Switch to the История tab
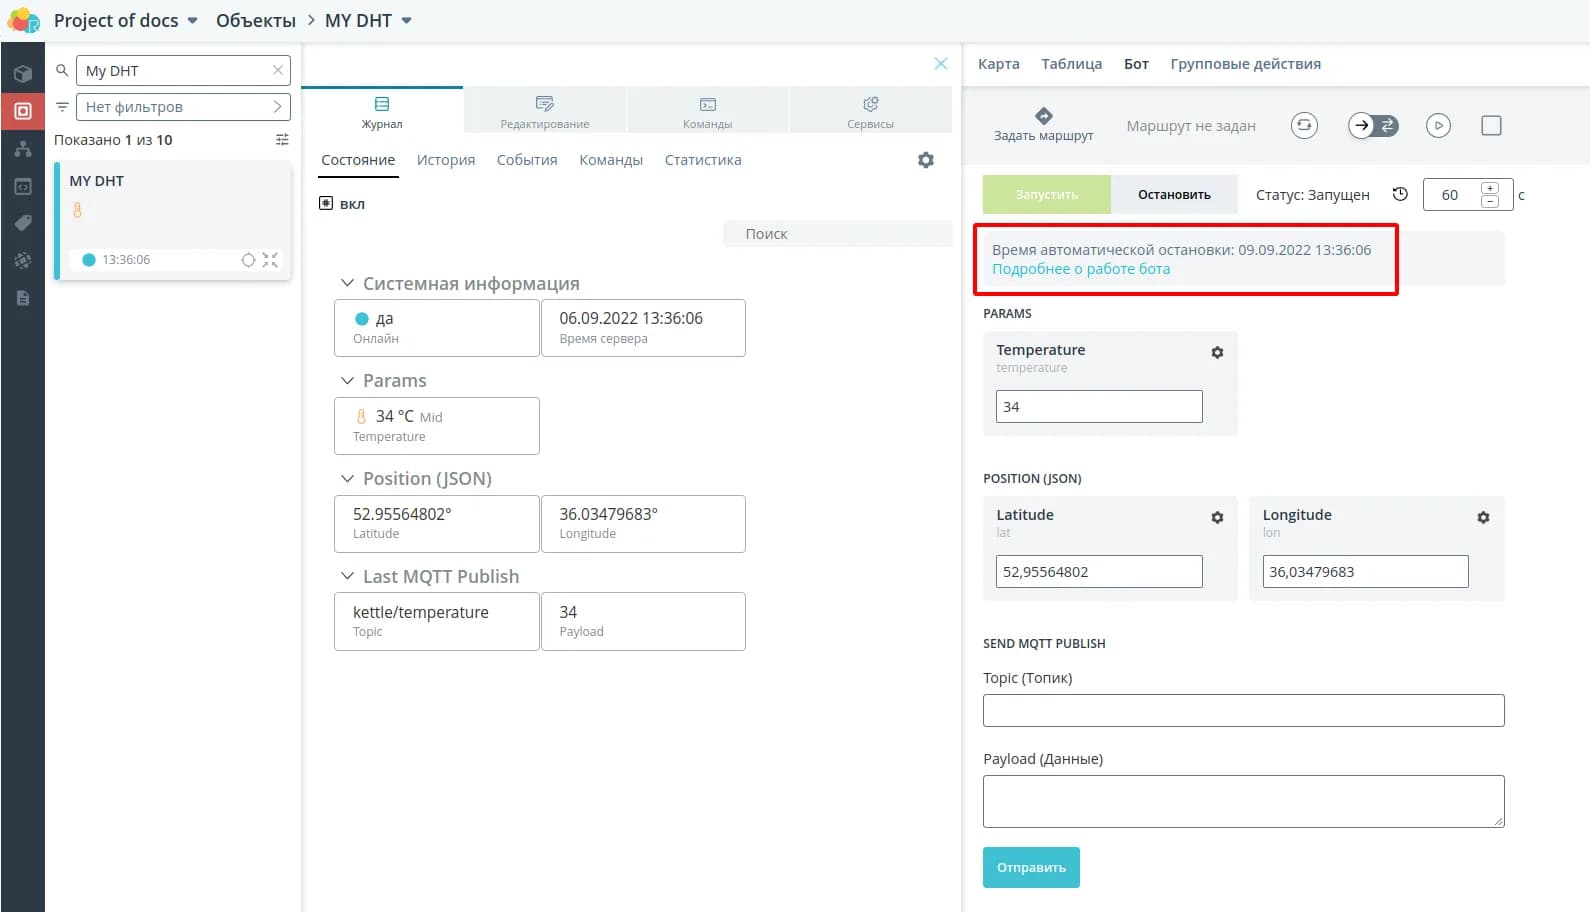 (x=446, y=160)
